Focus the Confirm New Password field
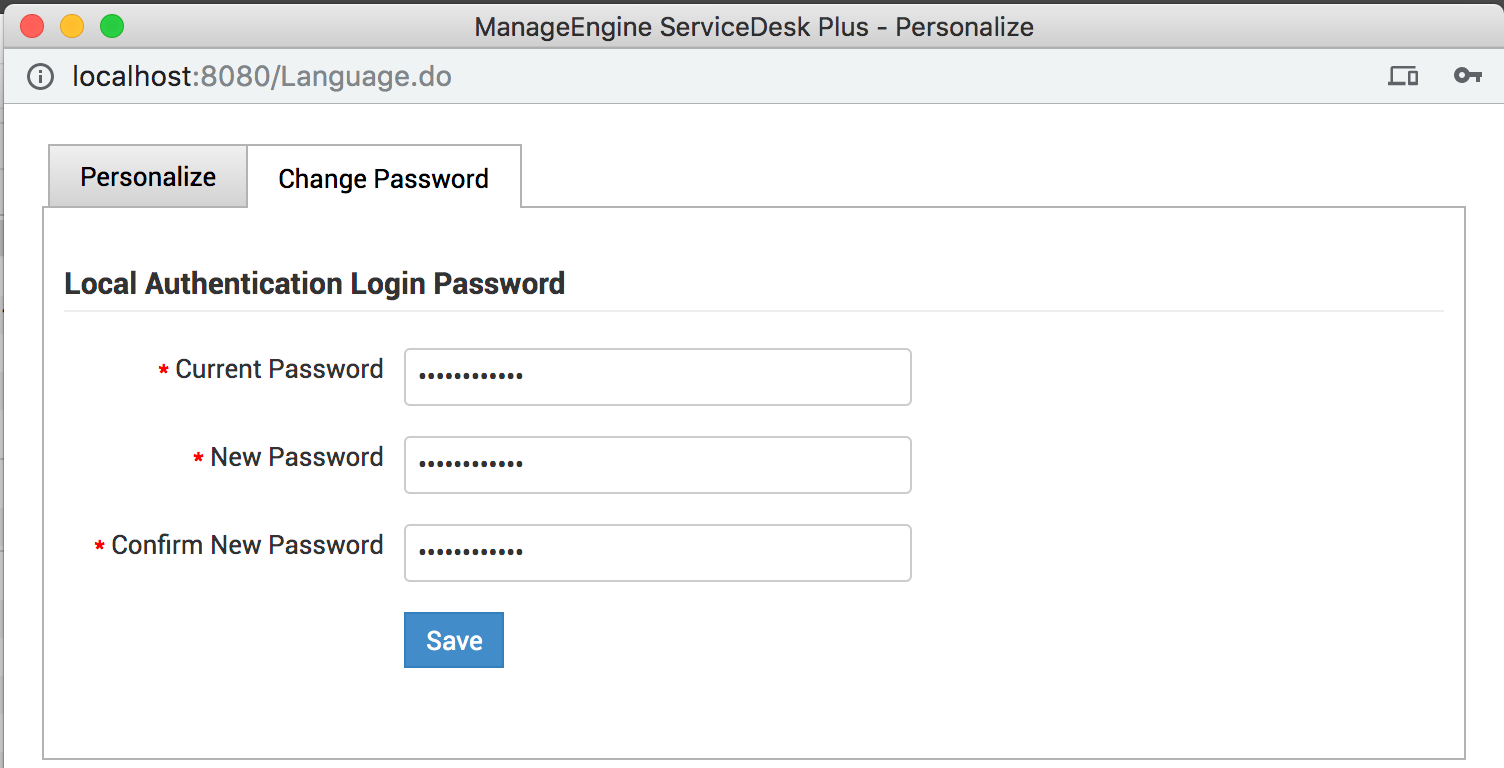Screen dimensions: 1504x768 (657, 553)
